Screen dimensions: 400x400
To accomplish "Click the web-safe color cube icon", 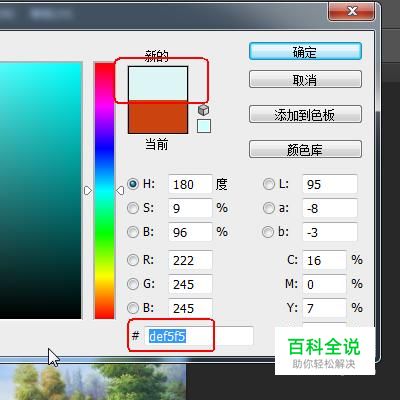I will coord(203,110).
